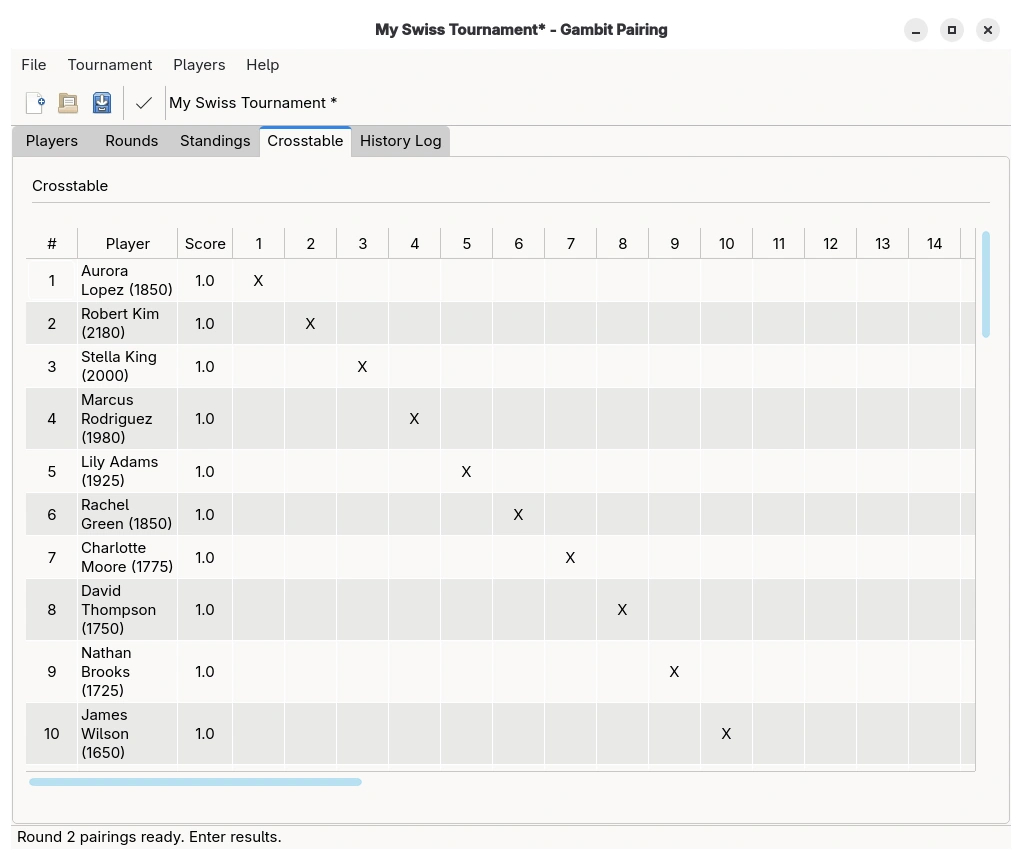Click the score 1.0 in Aurora Lopez's row
The height and width of the screenshot is (860, 1022).
click(x=205, y=280)
